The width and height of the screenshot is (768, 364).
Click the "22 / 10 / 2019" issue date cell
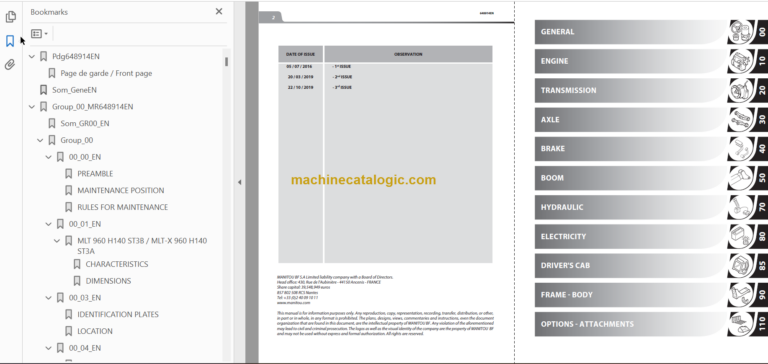(300, 87)
